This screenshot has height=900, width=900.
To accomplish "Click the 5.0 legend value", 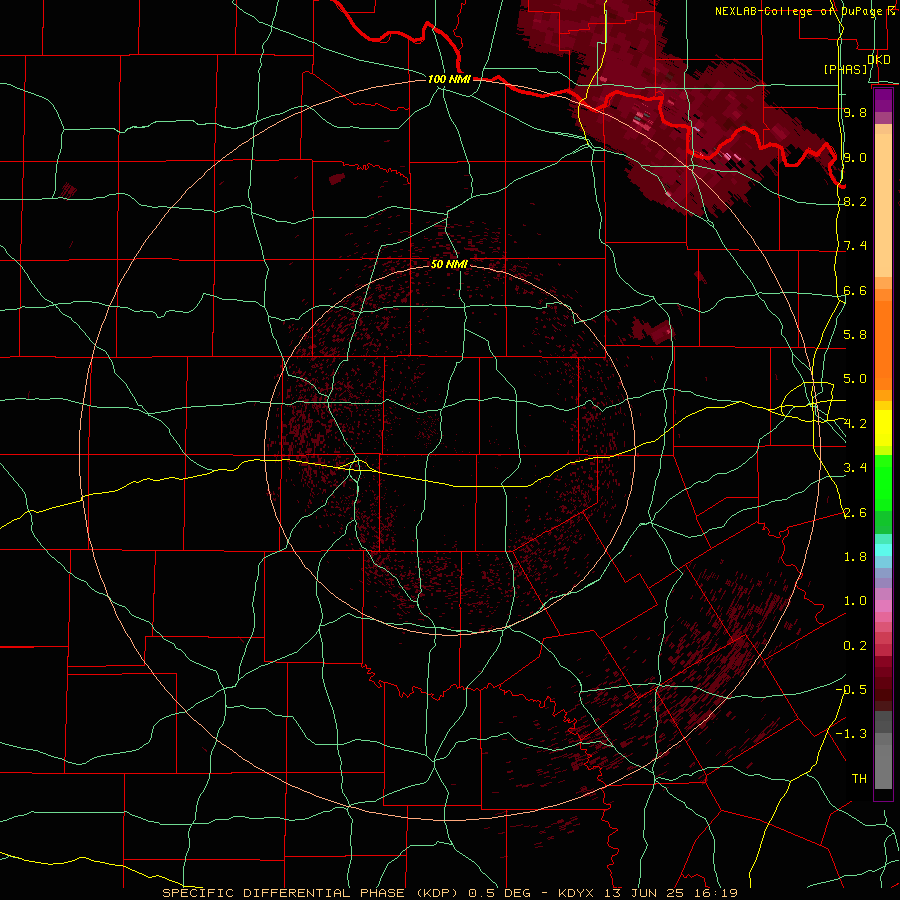I will [x=855, y=379].
